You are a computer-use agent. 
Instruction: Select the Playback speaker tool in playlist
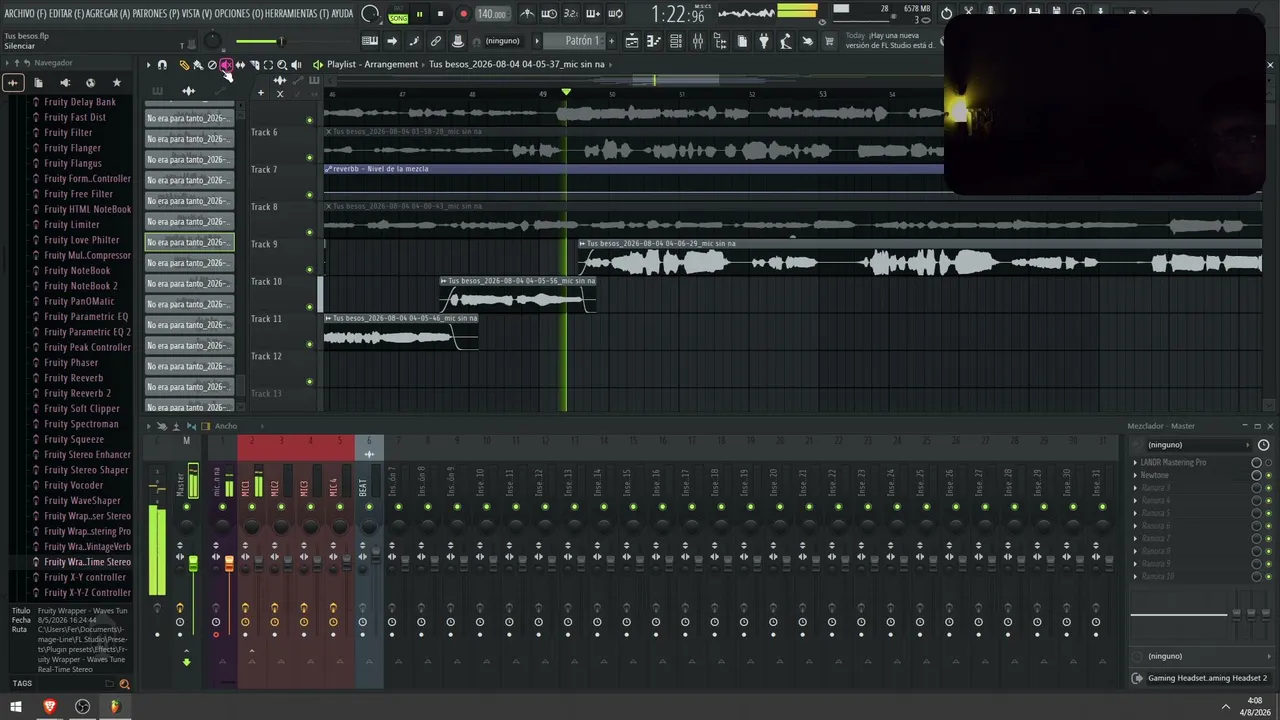coord(296,65)
